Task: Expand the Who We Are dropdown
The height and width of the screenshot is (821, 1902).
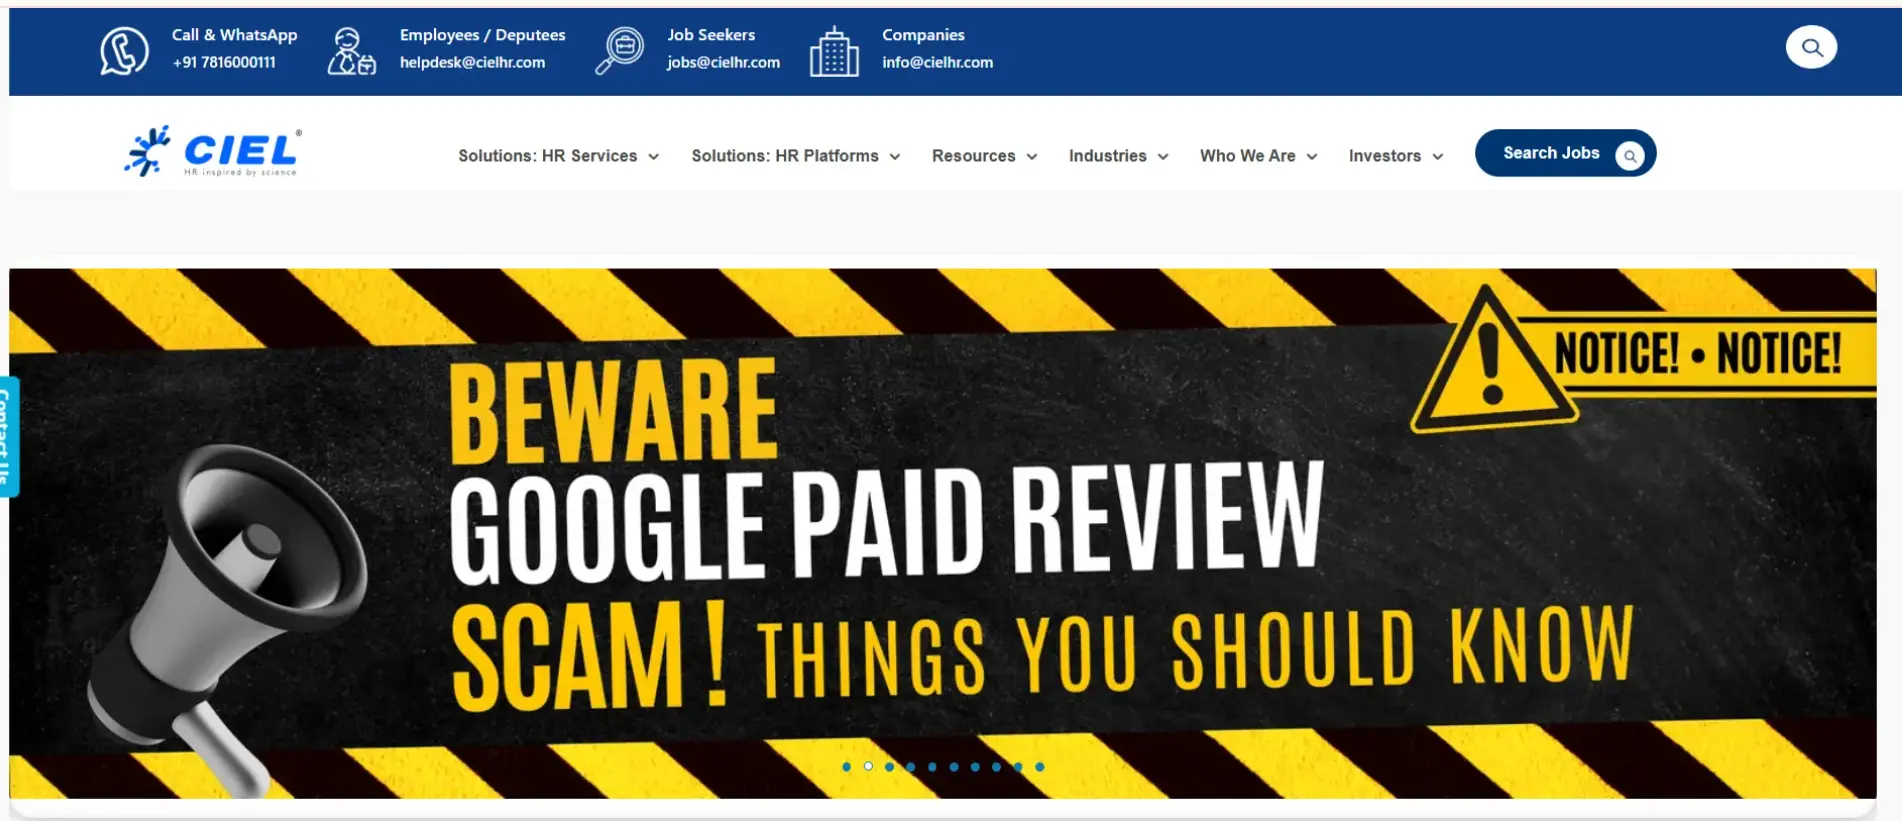Action: 1258,156
